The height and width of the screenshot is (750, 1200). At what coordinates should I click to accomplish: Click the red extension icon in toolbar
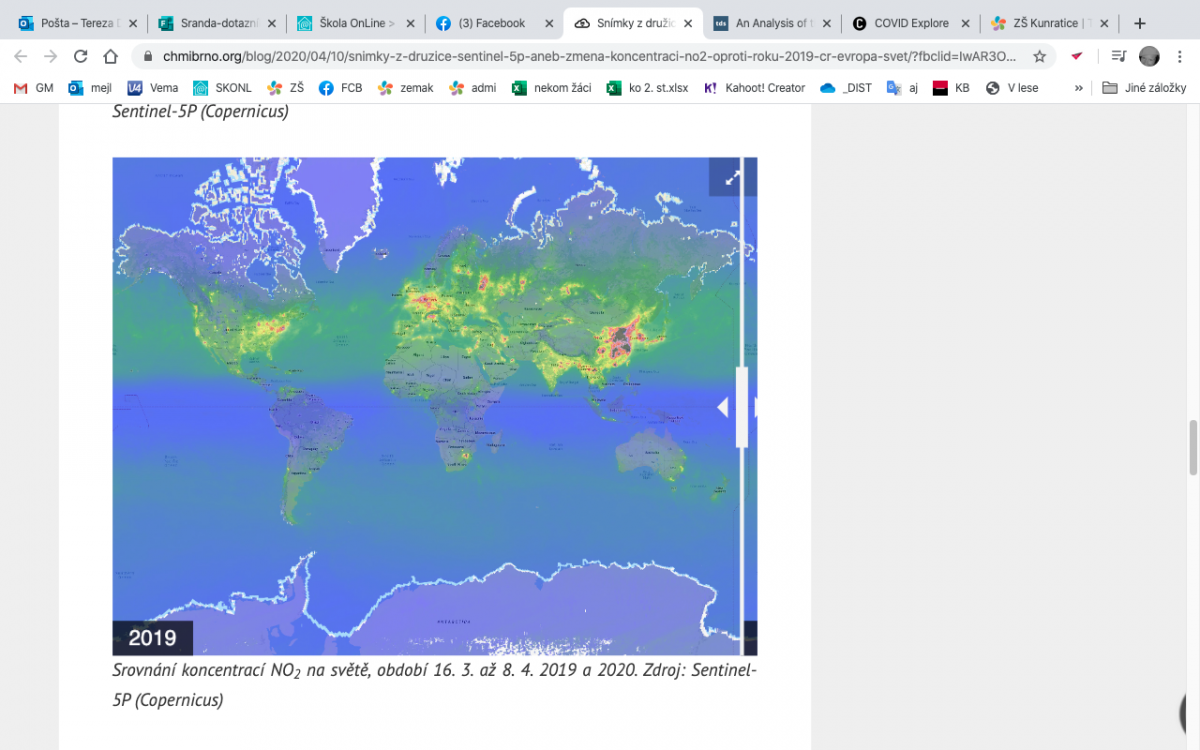pyautogui.click(x=1077, y=57)
